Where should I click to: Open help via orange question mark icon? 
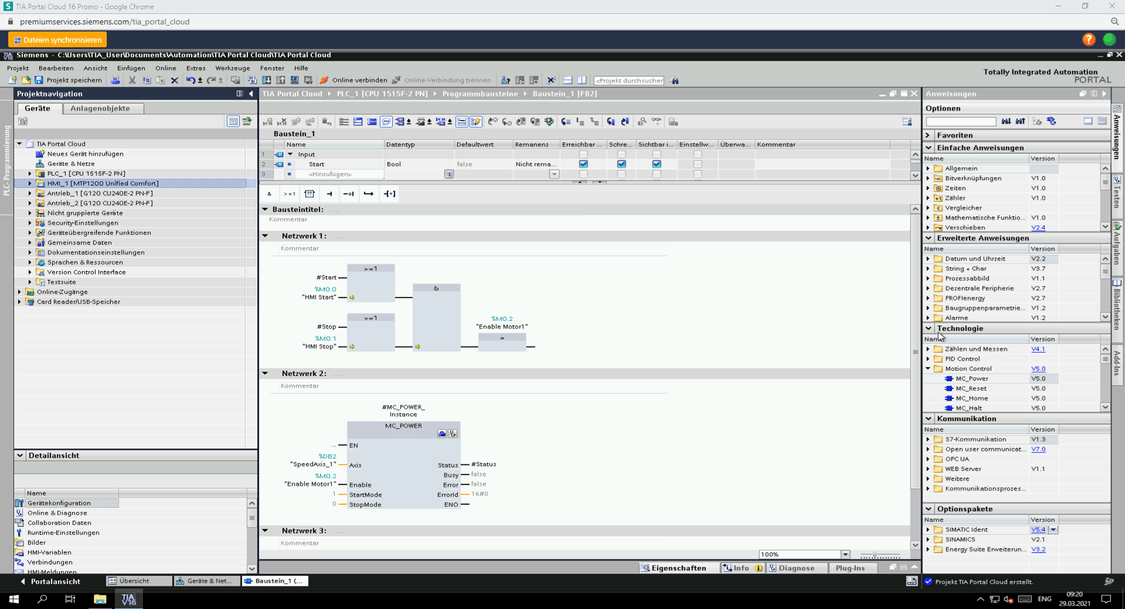(1088, 39)
